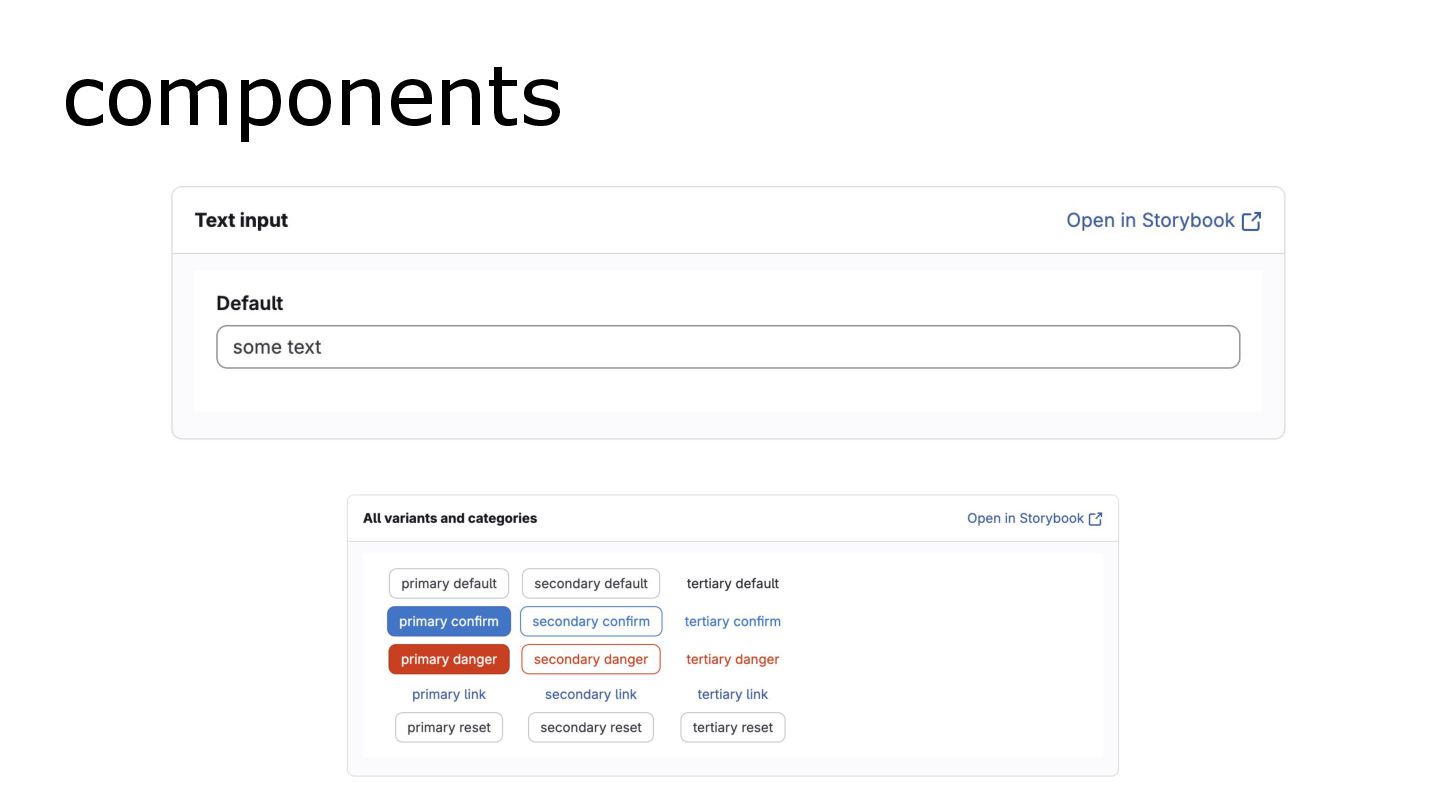This screenshot has width=1440, height=810.
Task: Click the blue primary confirm button
Action: pos(449,622)
